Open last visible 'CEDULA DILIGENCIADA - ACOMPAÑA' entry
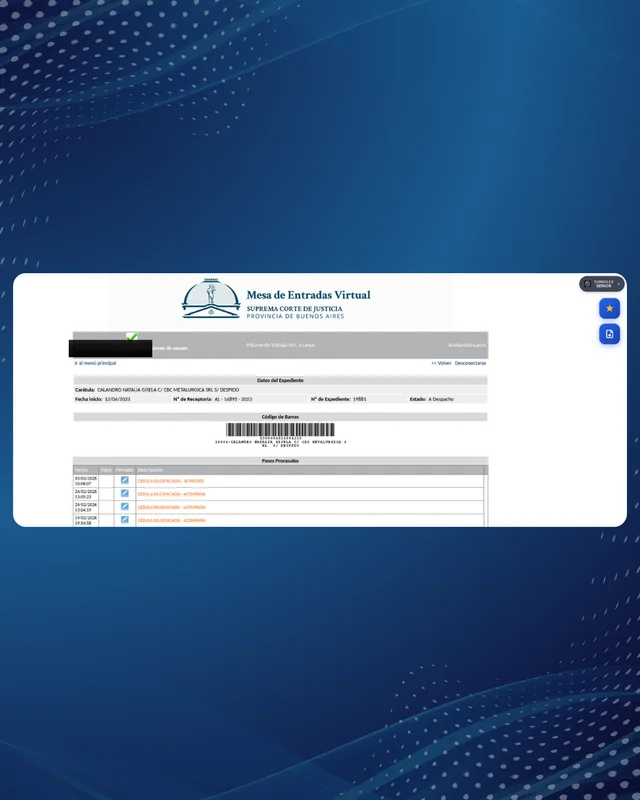Screen dimensions: 640x800 (171, 520)
